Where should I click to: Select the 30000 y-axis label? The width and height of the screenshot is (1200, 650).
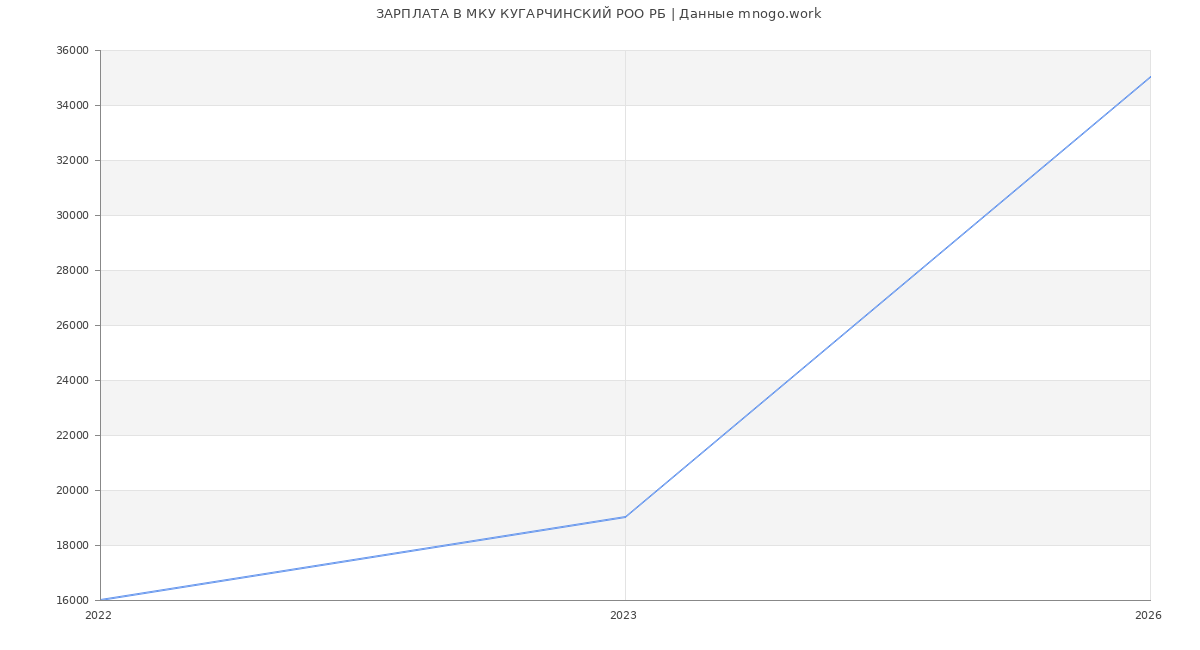coord(74,216)
